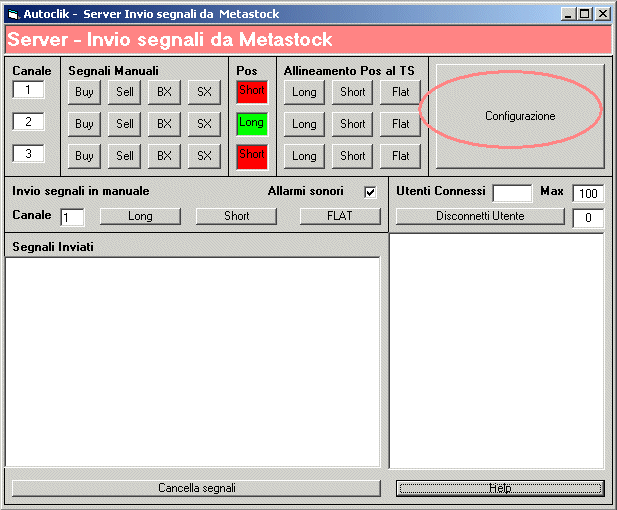Click Disconnetti Utente button
The height and width of the screenshot is (510, 617).
tap(480, 216)
